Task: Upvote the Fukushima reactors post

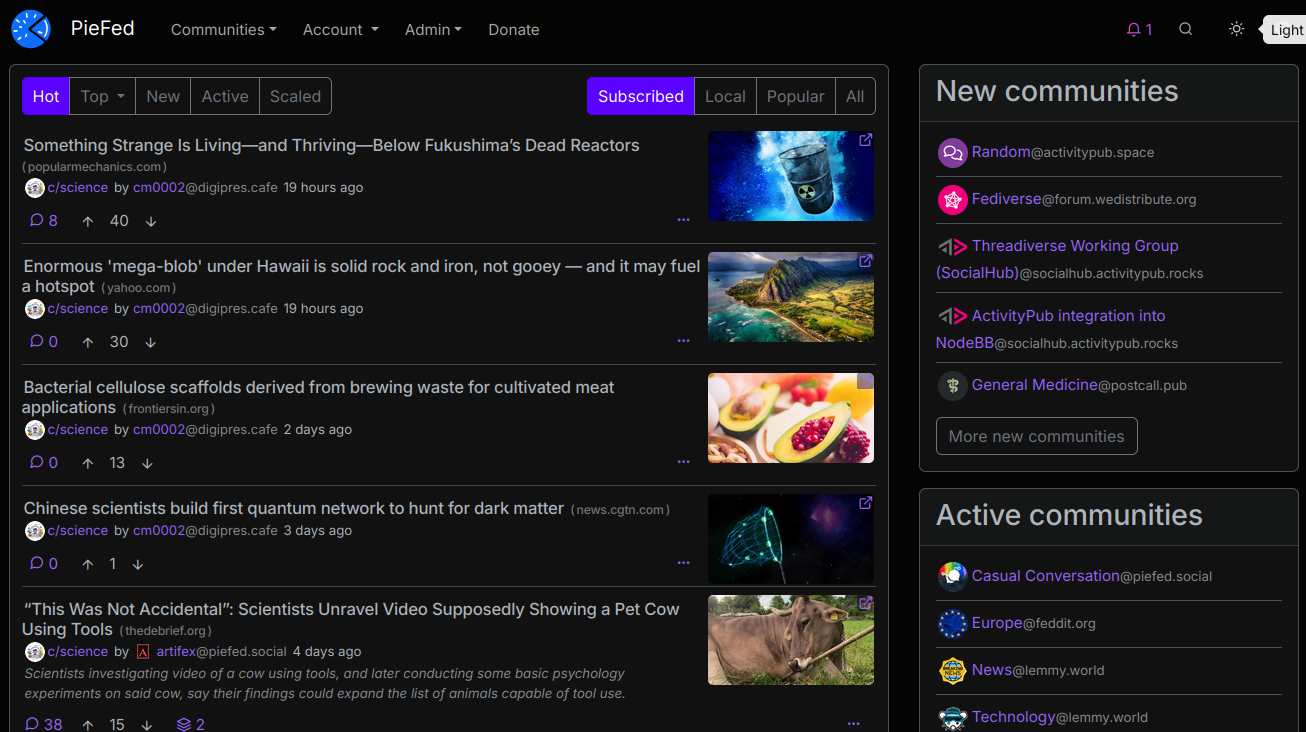Action: coord(88,221)
